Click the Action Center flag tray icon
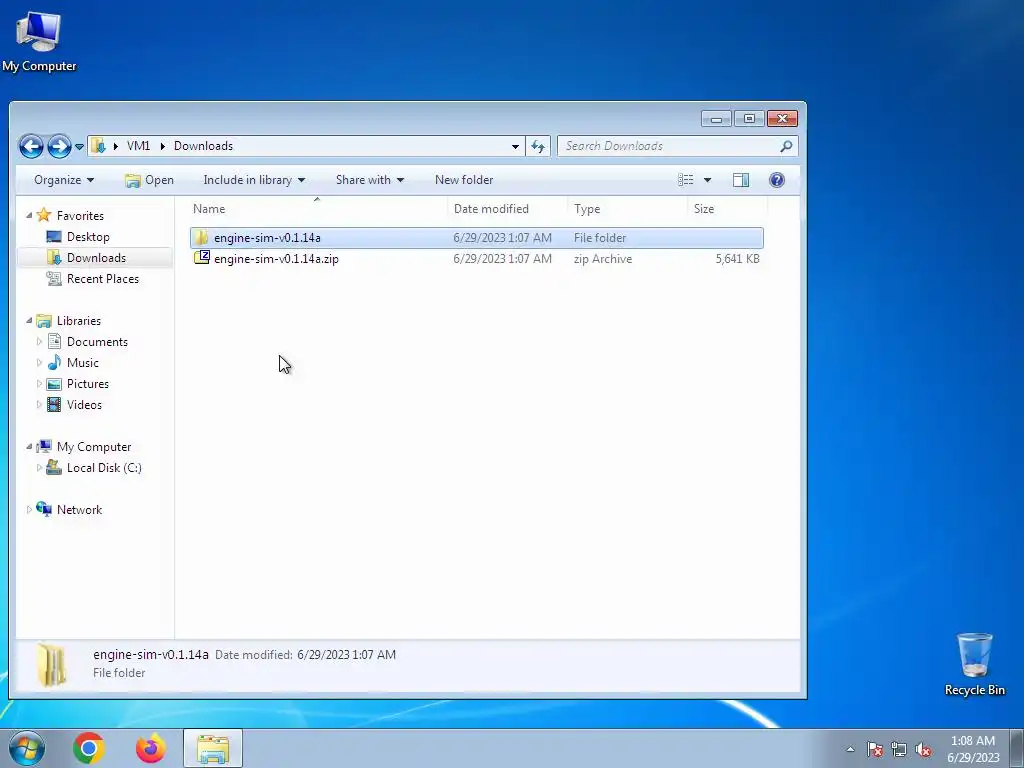Image resolution: width=1024 pixels, height=768 pixels. pyautogui.click(x=875, y=749)
